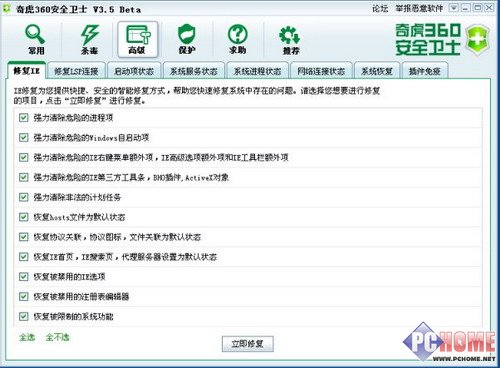Uncheck 恢复被限制的系统功能 checkbox

tap(23, 316)
